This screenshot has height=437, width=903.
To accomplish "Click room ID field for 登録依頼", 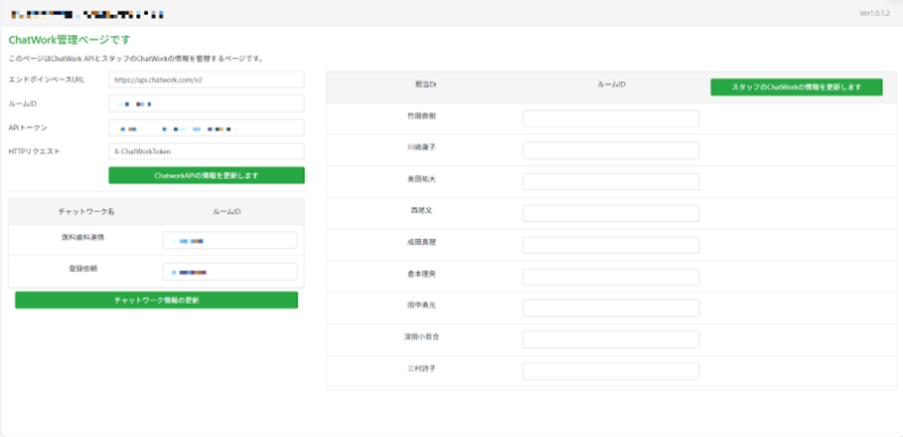I will (x=230, y=272).
